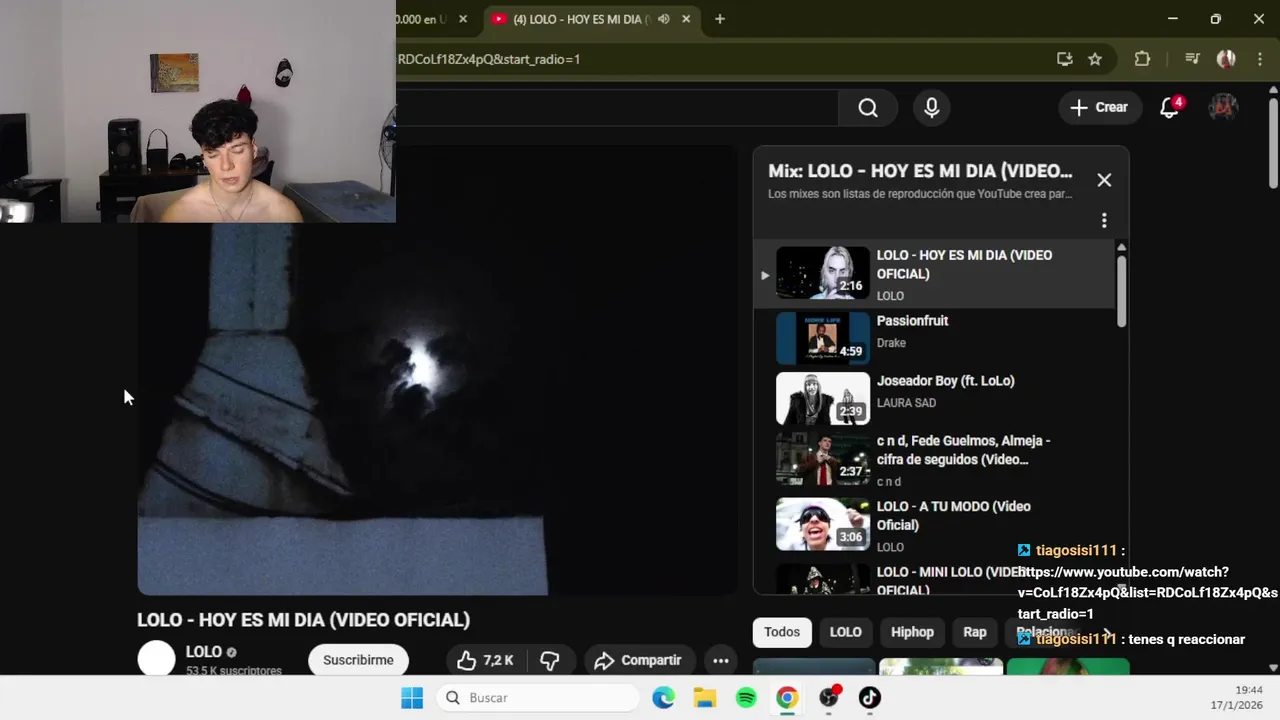
Task: Open the Mix panel three-dot options menu
Action: 1104,220
